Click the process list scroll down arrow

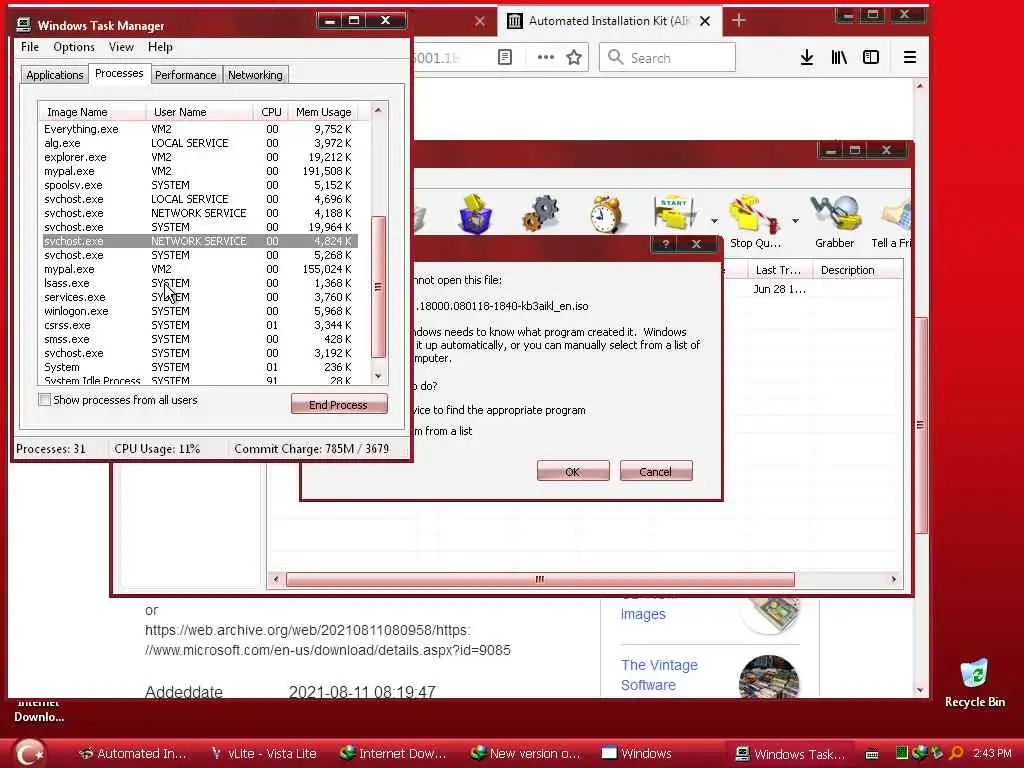[x=378, y=376]
